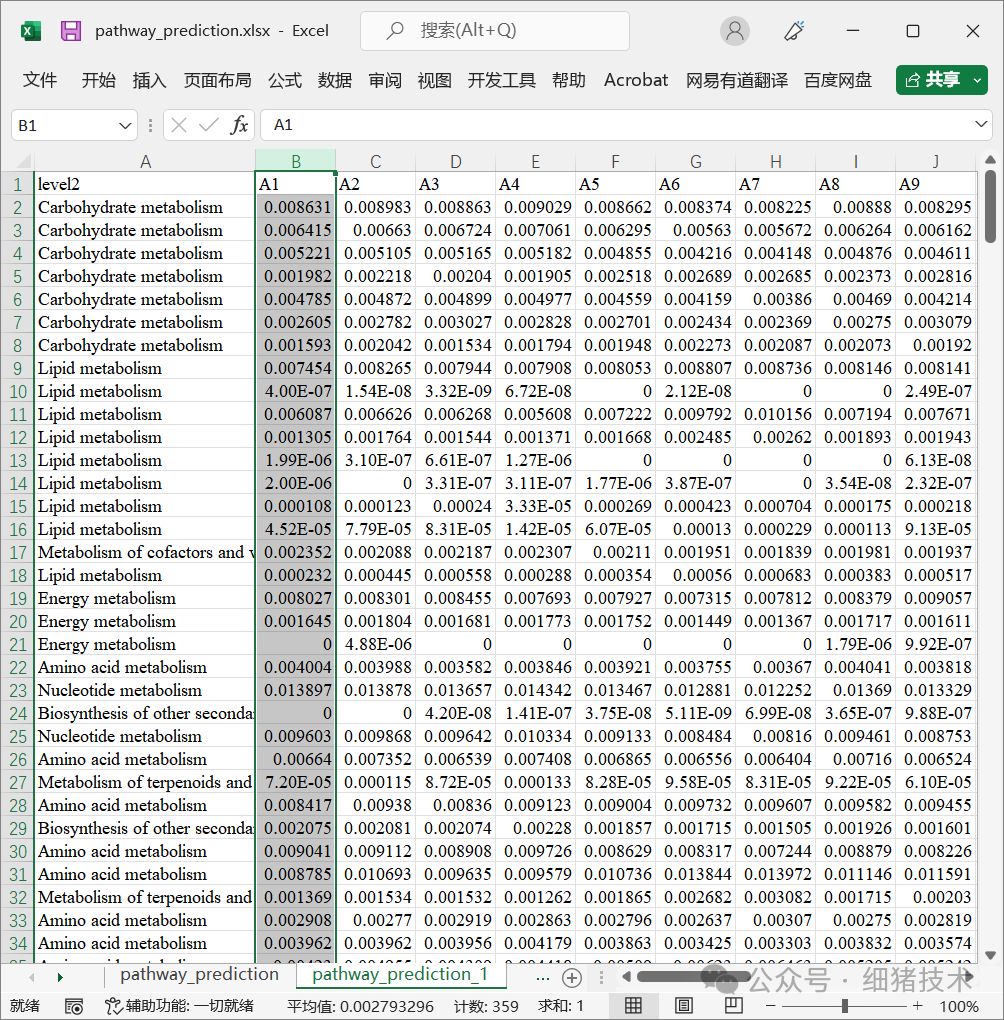The width and height of the screenshot is (1004, 1020).
Task: Click the Save icon in the title bar
Action: coord(70,31)
